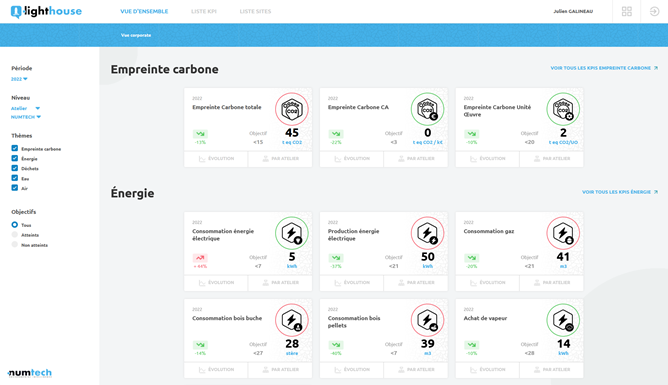This screenshot has width=668, height=385.
Task: Go to the LISTE SITES tab
Action: point(255,11)
